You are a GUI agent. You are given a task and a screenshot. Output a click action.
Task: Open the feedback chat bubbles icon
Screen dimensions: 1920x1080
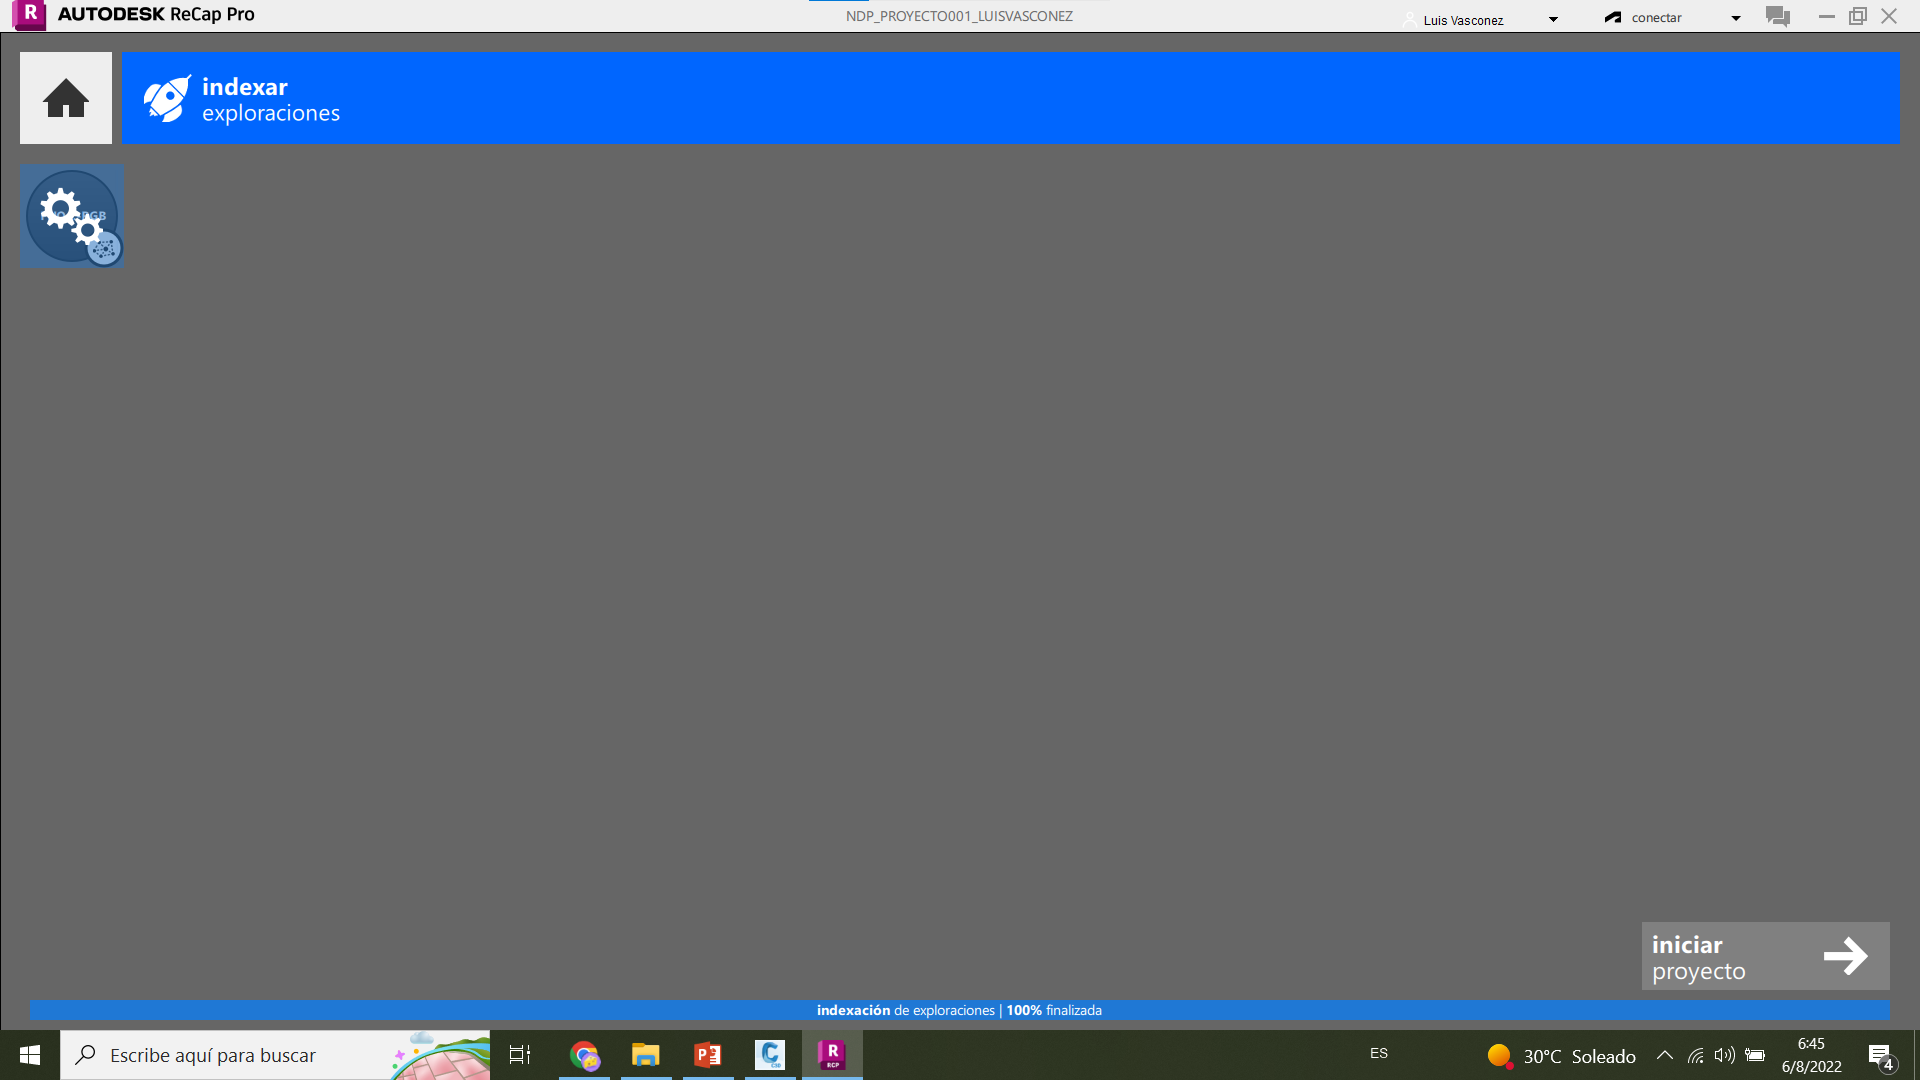(1778, 17)
